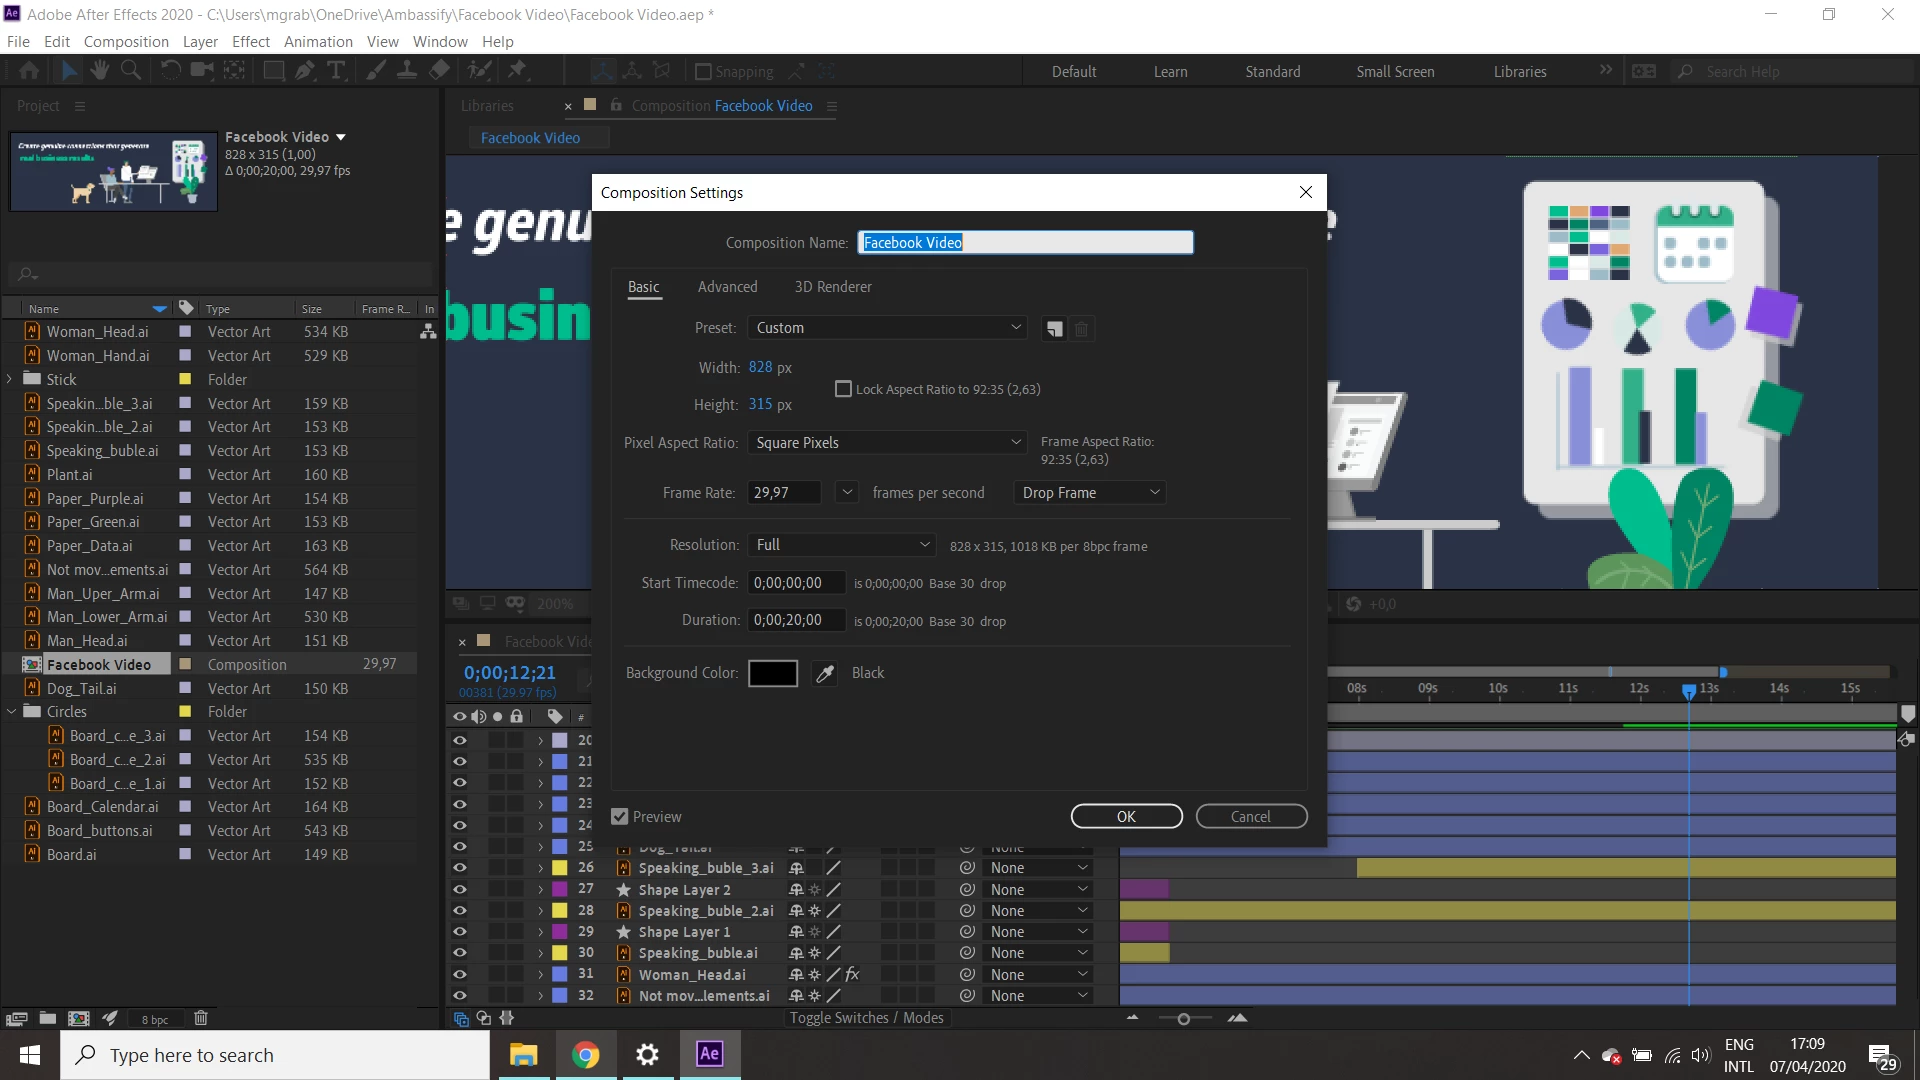
Task: Hide layer 26 Speaking_buble_3.ai
Action: click(x=460, y=868)
